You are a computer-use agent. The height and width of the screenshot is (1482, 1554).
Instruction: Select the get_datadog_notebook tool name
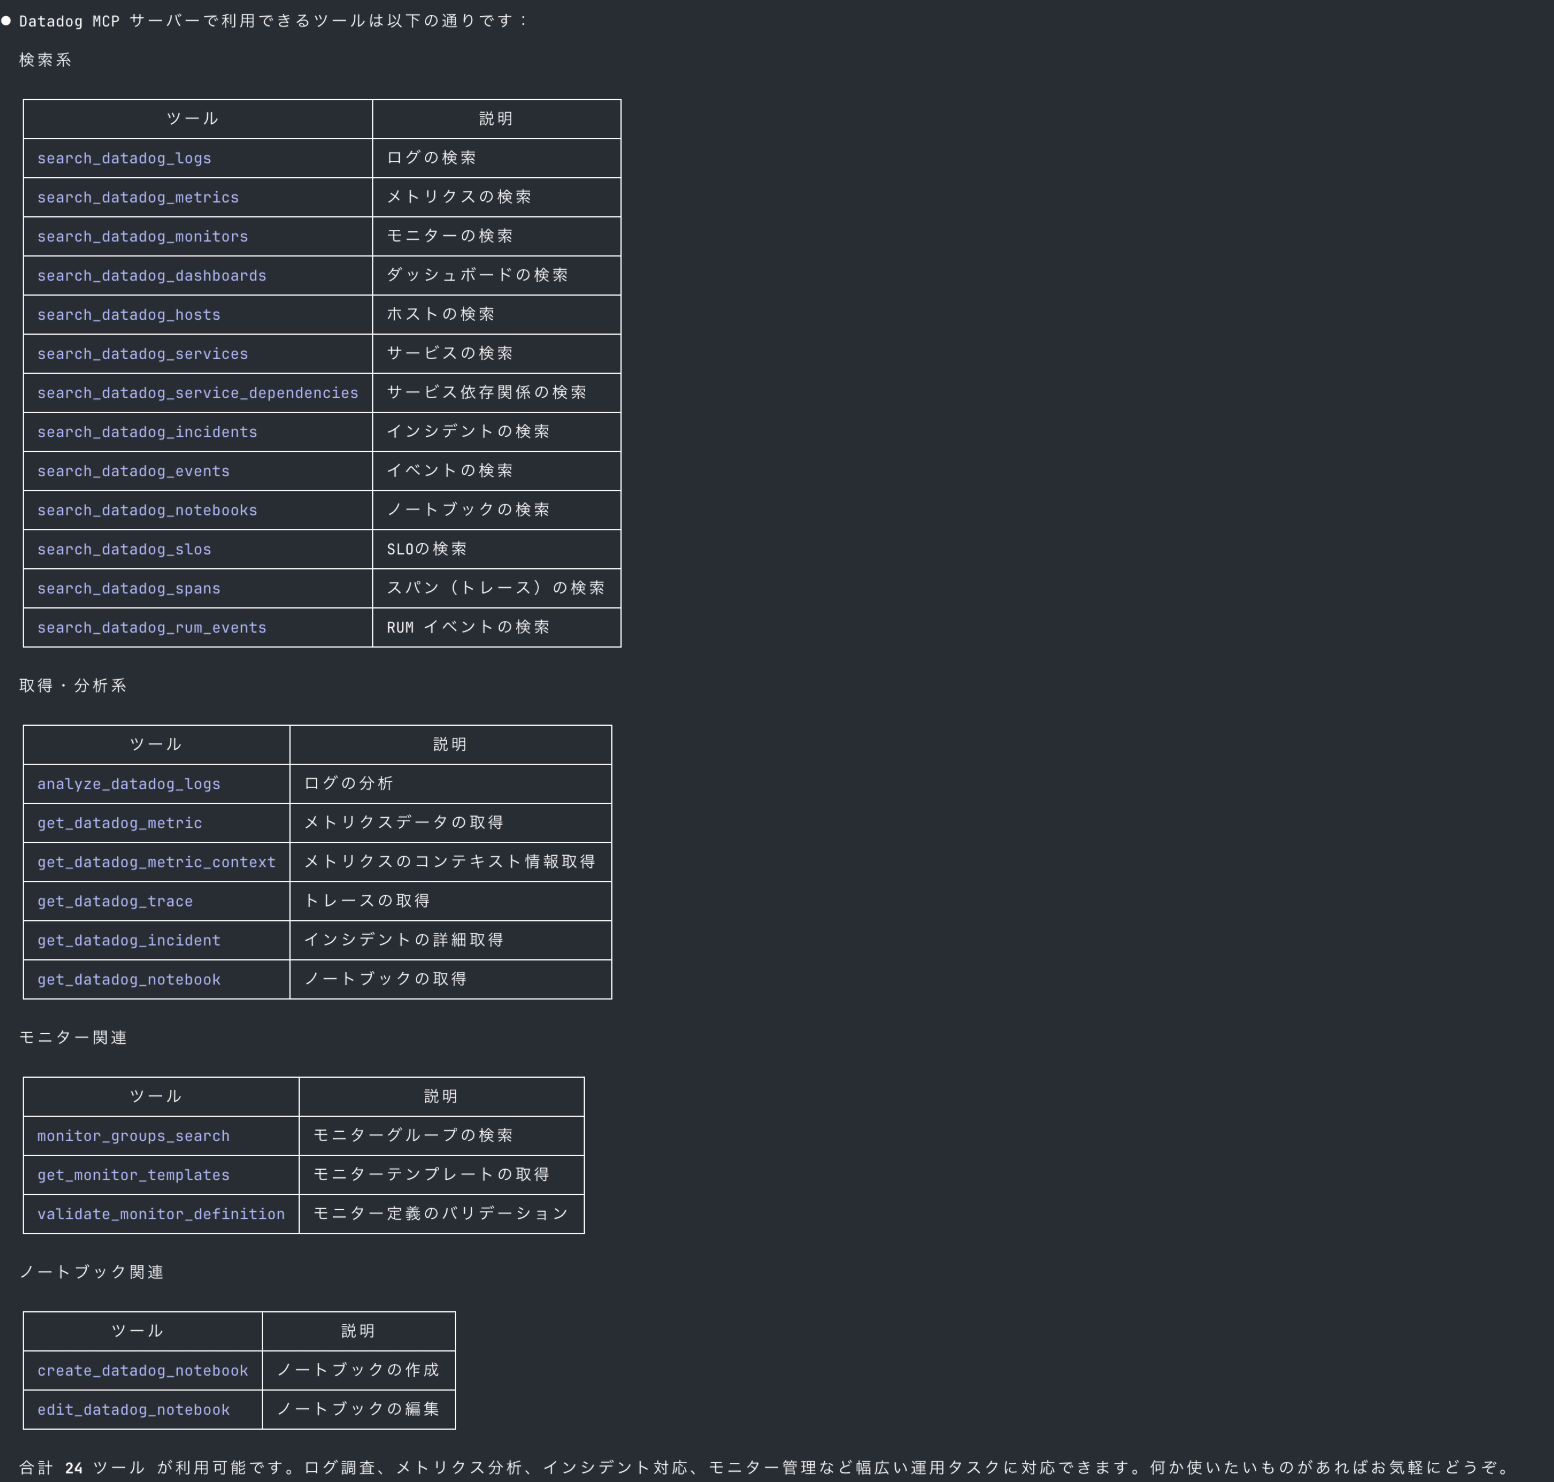click(129, 980)
